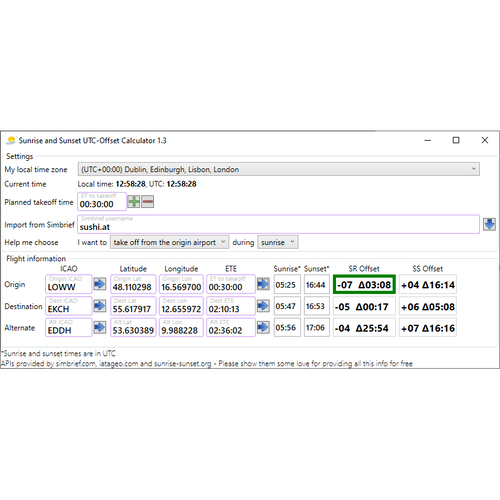Click the SS Offset column header
The height and width of the screenshot is (500, 500).
pos(428,269)
